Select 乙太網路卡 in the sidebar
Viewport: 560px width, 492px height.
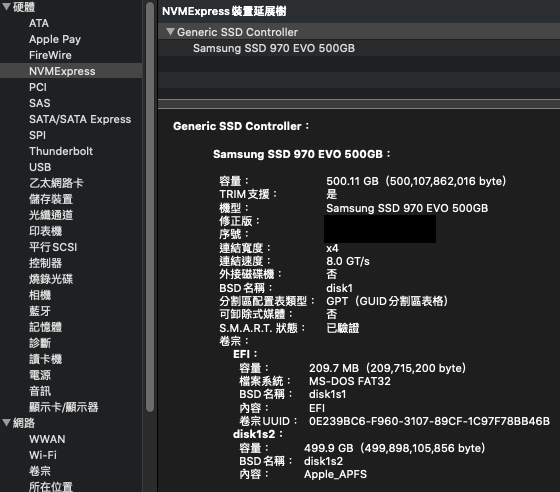[x=56, y=183]
